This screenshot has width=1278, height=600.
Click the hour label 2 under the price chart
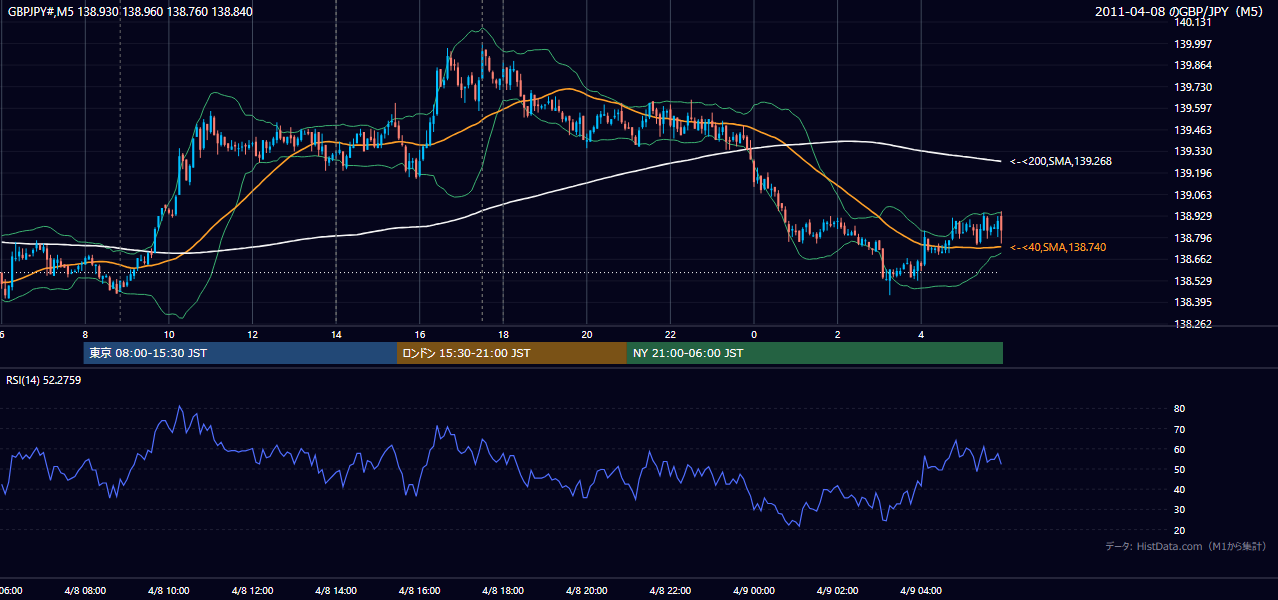pos(837,334)
